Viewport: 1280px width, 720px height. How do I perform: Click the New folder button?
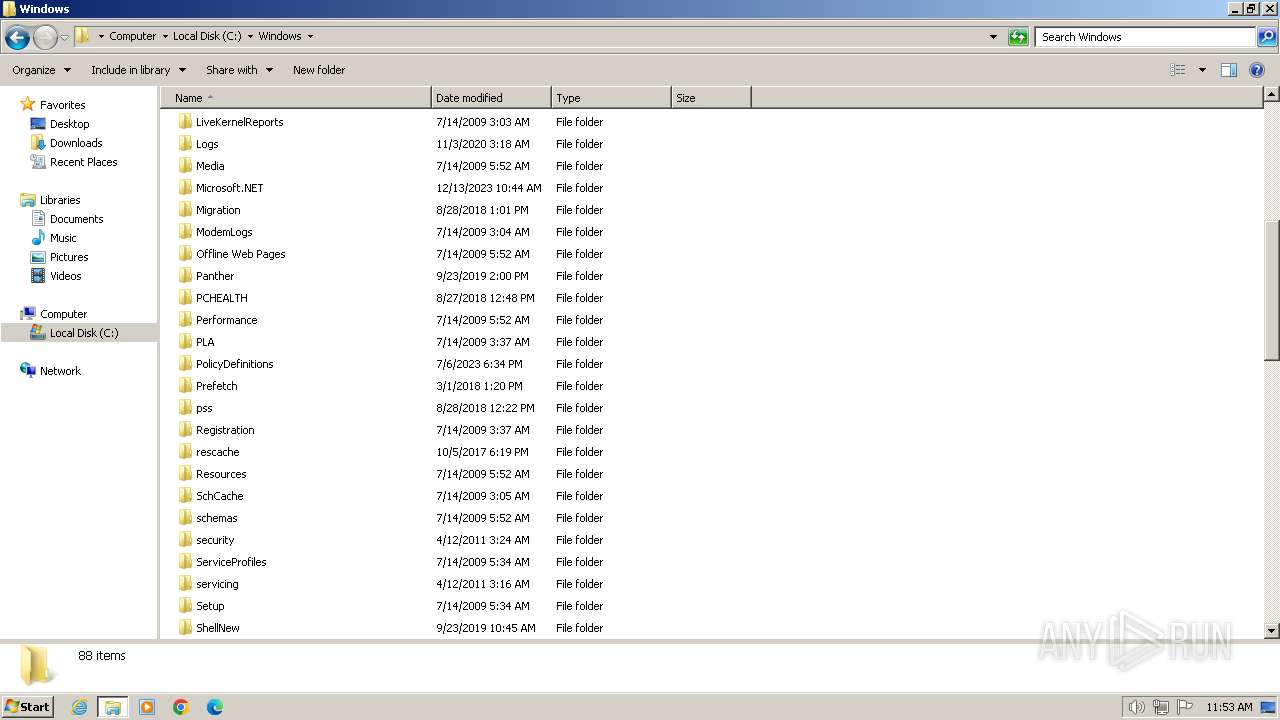coord(319,70)
